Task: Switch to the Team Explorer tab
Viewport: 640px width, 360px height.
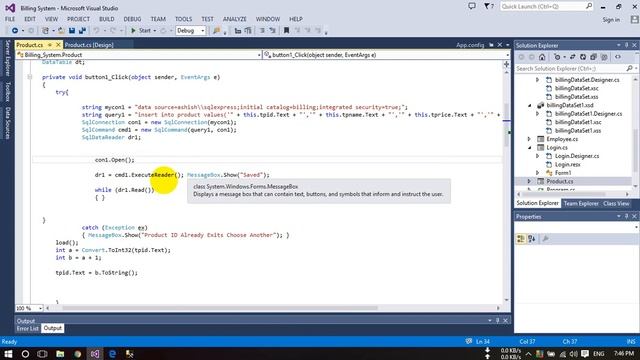Action: pos(581,203)
